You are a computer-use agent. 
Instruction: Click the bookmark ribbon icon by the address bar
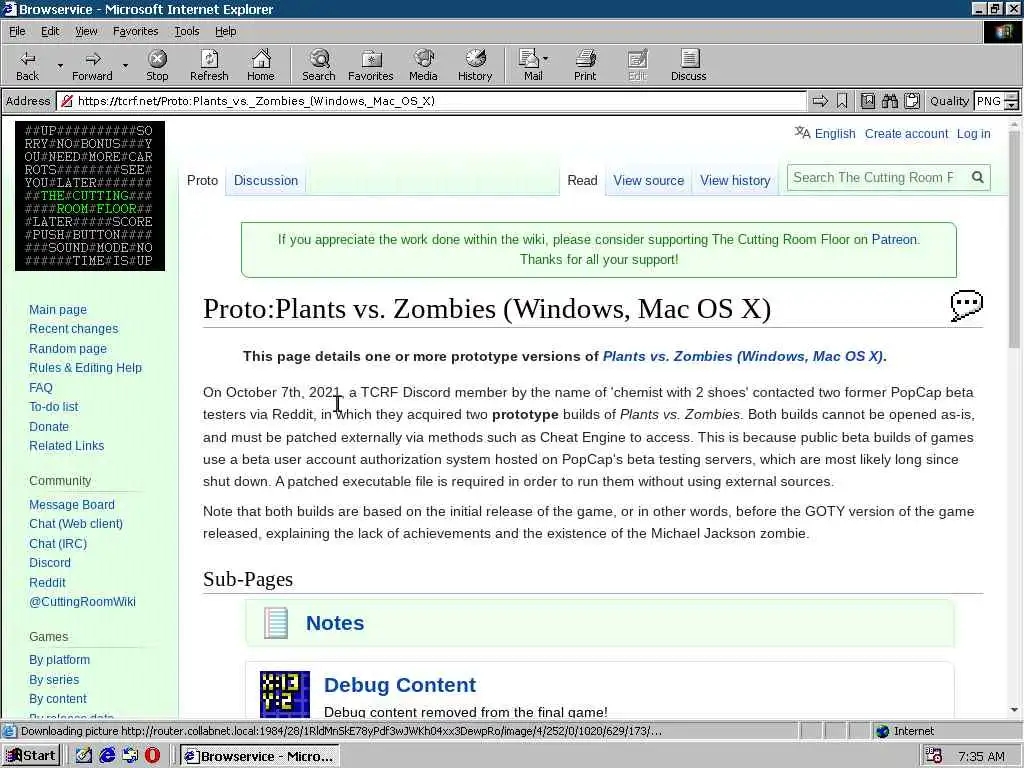click(842, 101)
